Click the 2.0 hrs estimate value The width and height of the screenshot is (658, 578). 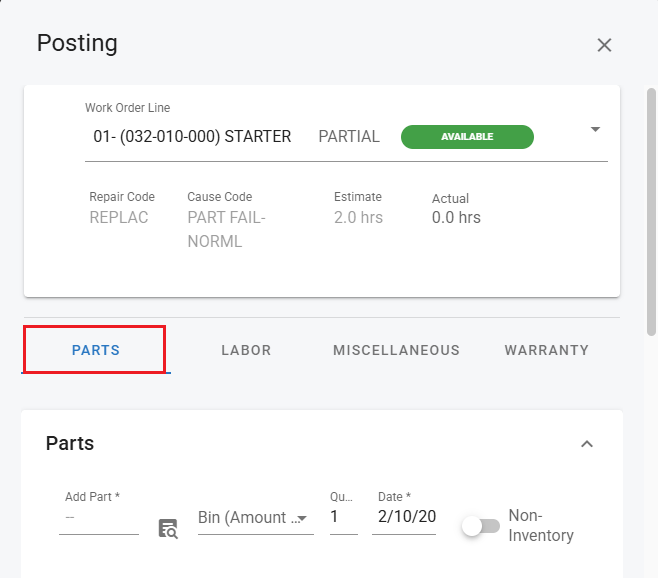click(358, 217)
